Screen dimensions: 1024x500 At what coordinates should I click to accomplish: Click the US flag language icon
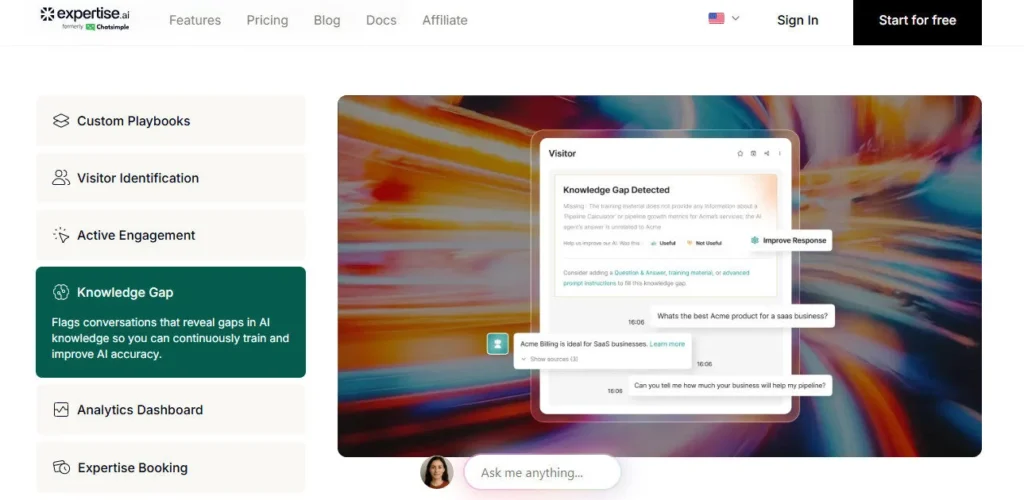716,18
